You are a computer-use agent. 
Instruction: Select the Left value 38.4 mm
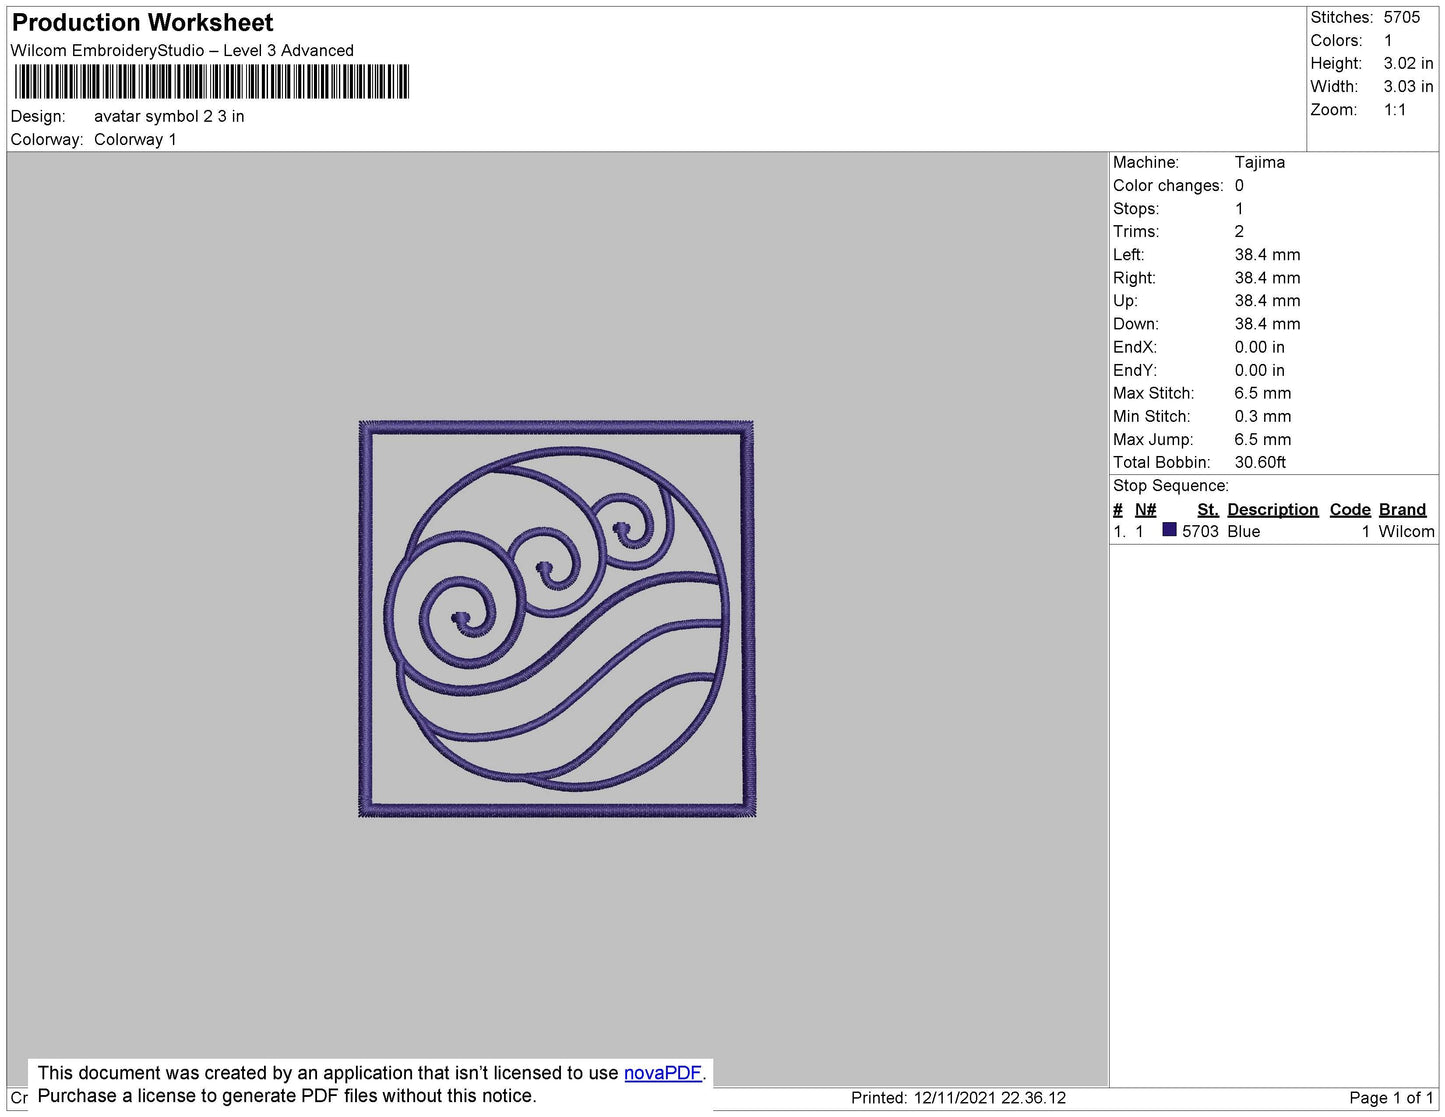[1267, 254]
